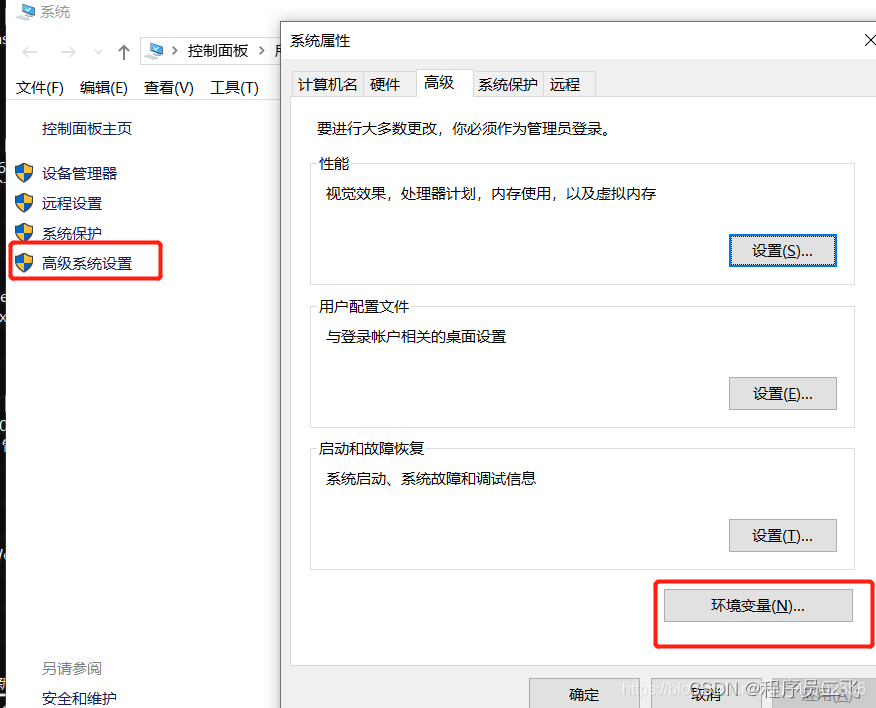
Task: Click the computer icon in the address bar
Action: pos(154,51)
